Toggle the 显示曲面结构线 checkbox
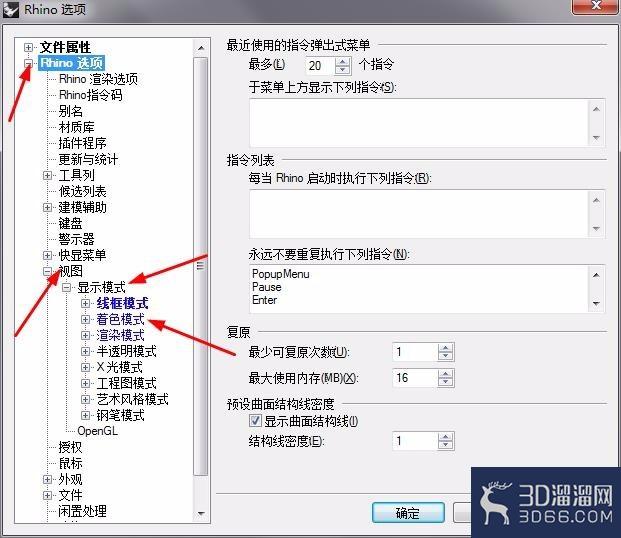The width and height of the screenshot is (621, 538). coord(255,420)
